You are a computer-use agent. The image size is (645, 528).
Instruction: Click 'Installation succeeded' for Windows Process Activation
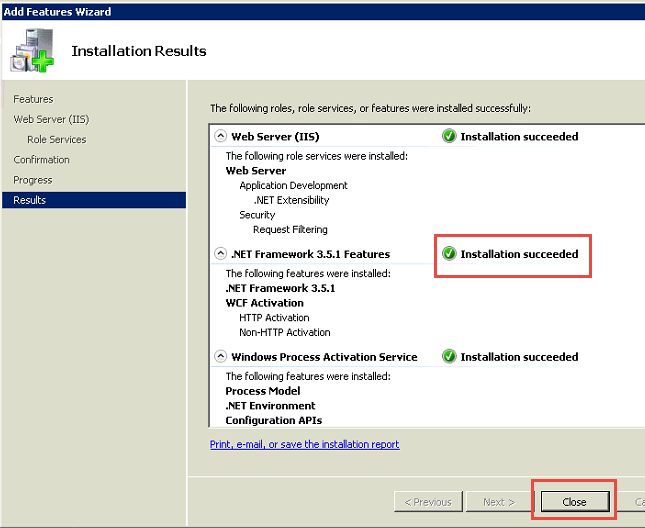pyautogui.click(x=519, y=357)
